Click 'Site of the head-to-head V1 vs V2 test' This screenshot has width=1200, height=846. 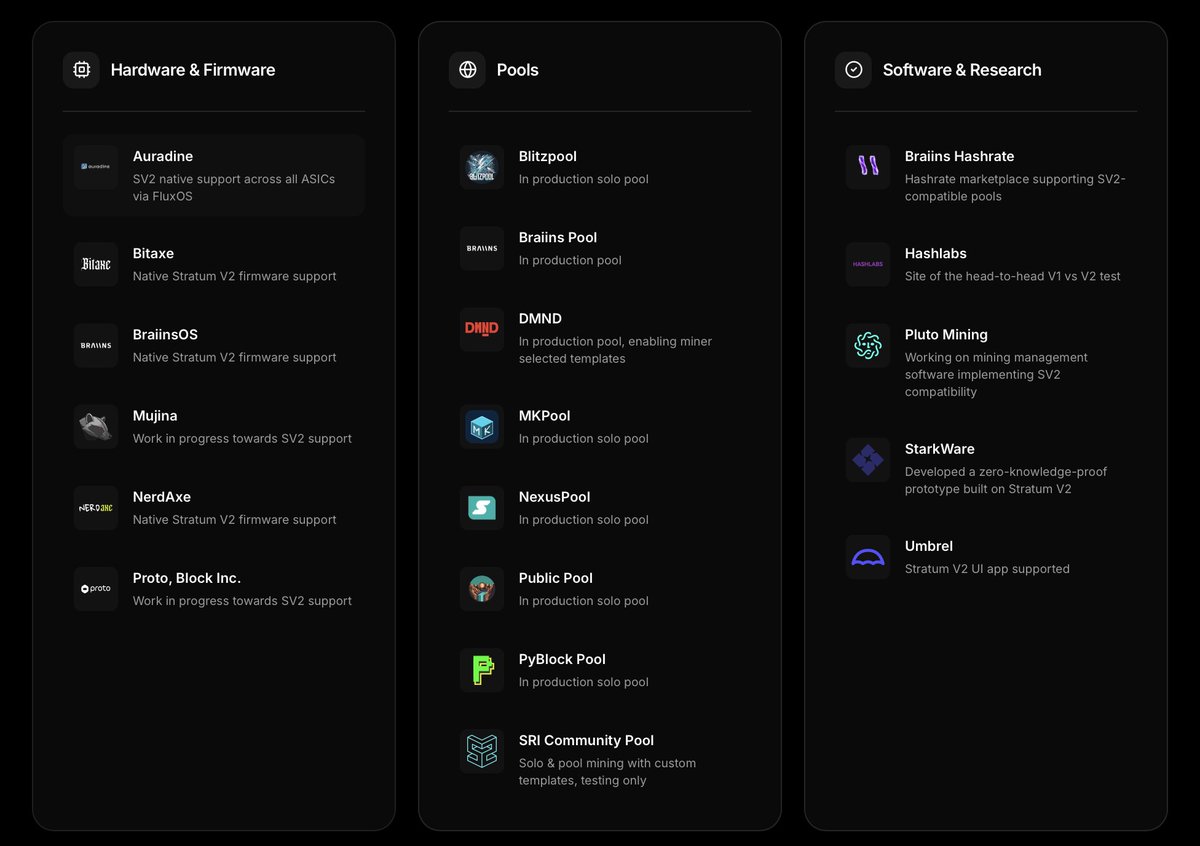click(x=1013, y=276)
